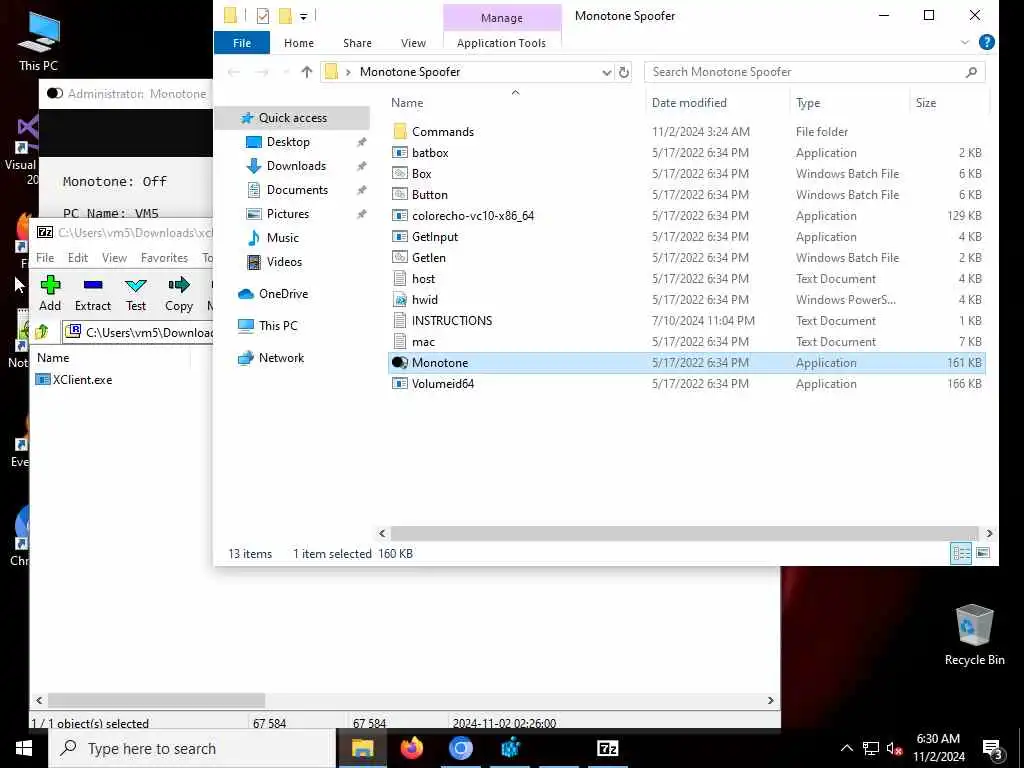Click the Explorer horizontal scrollbar

tap(684, 534)
